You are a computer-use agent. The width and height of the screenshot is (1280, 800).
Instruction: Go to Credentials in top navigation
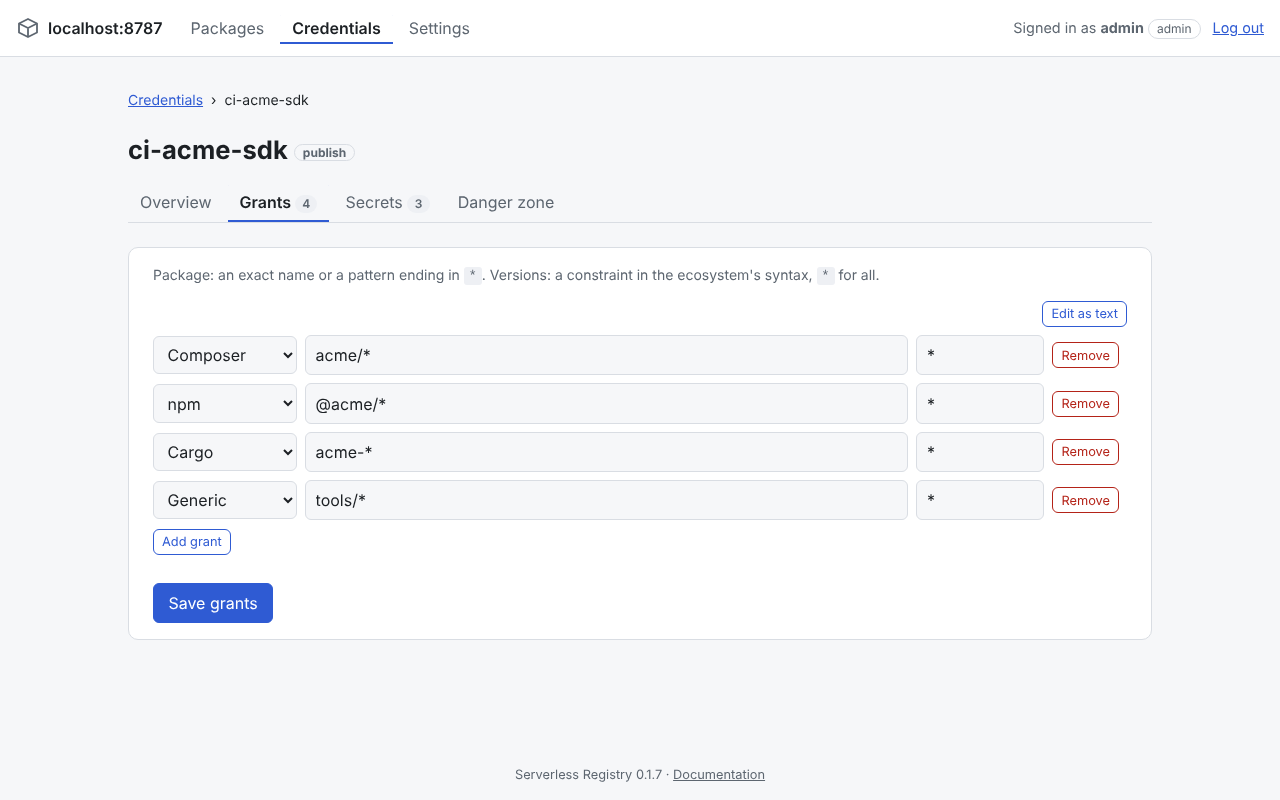pos(336,28)
